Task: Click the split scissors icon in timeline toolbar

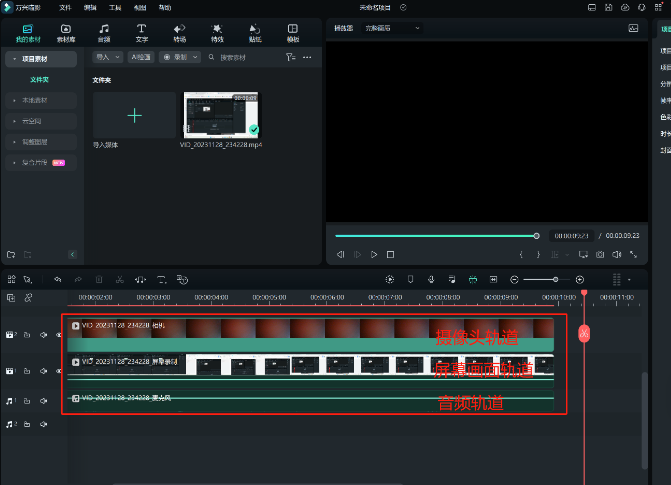Action: [x=119, y=279]
